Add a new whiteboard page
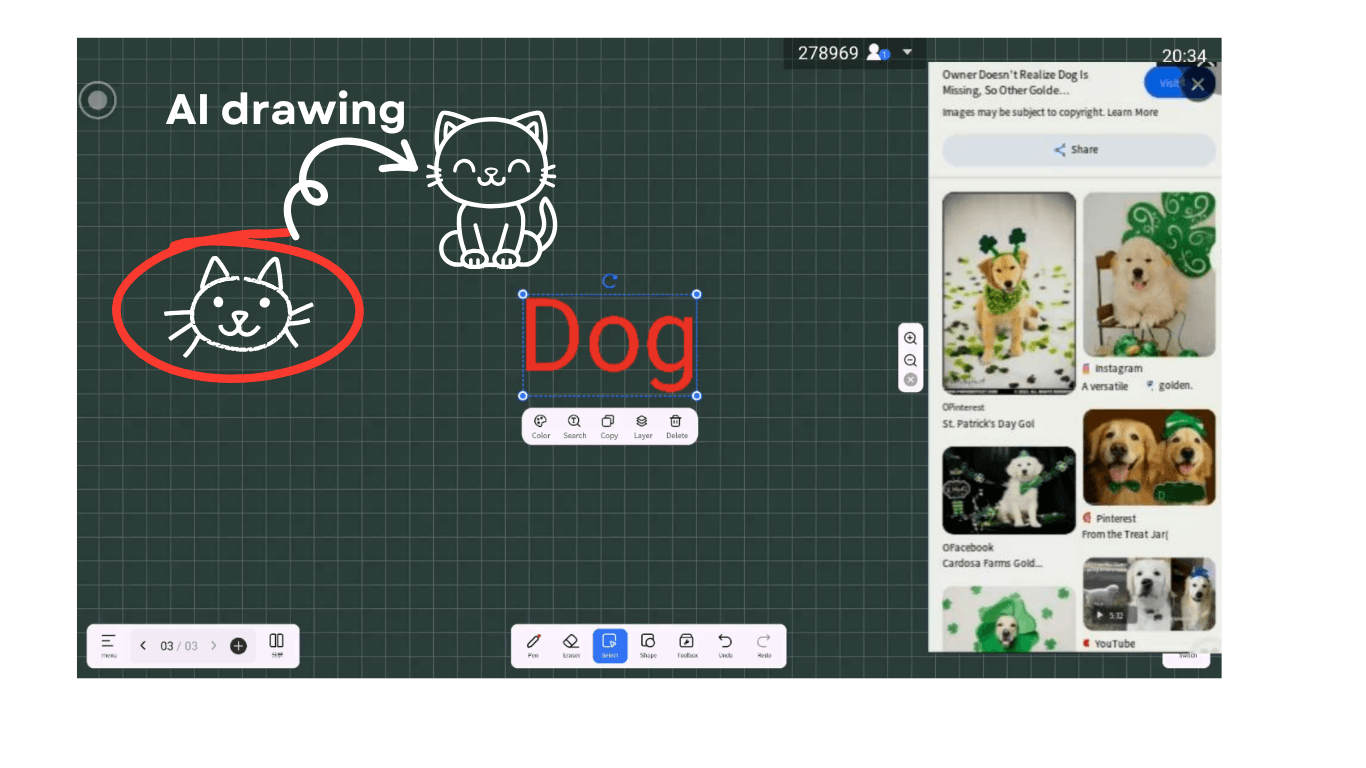The image size is (1366, 768). tap(238, 646)
